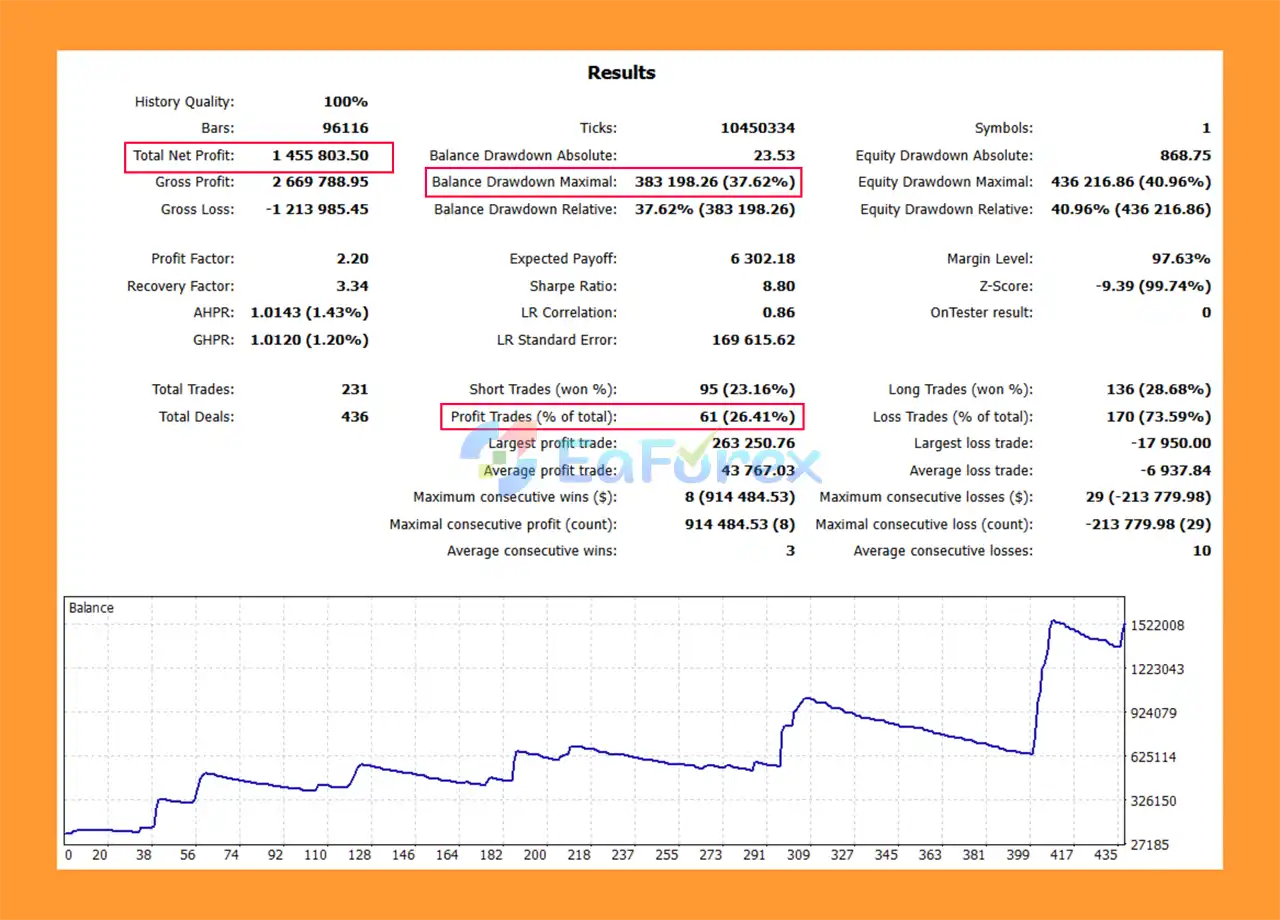Screen dimensions: 1280x920
Task: Click the Balance Drawdown Maximal value
Action: click(714, 182)
